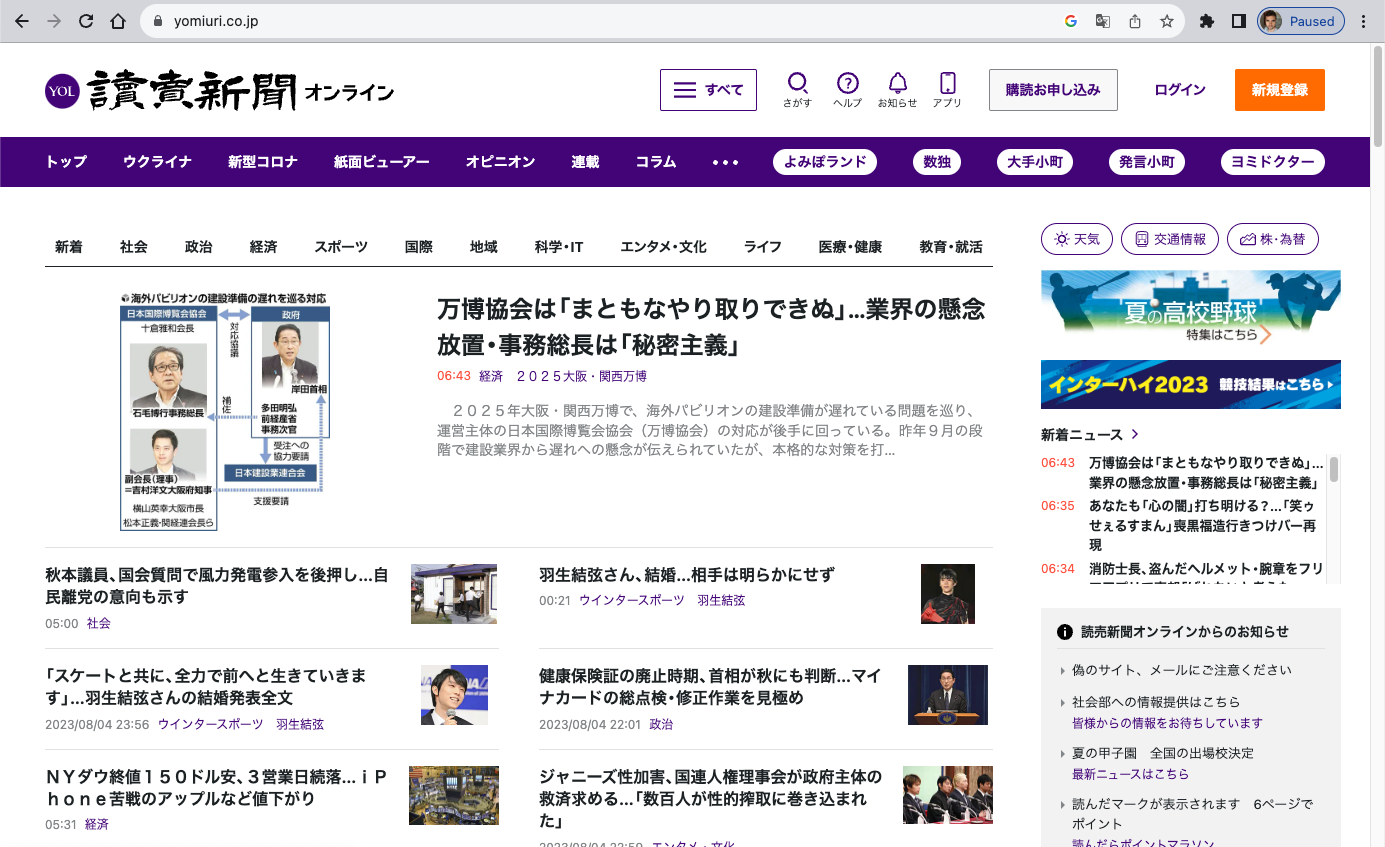Viewport: 1385px width, 847px height.
Task: Click the ログイン link
Action: [x=1180, y=90]
